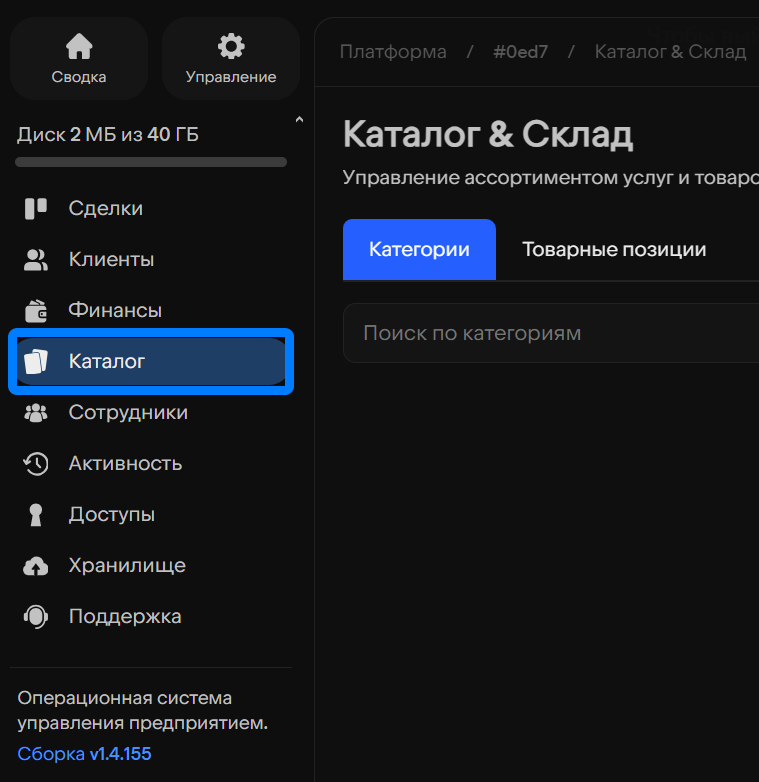Click the Поддержка headset icon
The width and height of the screenshot is (759, 782).
36,617
